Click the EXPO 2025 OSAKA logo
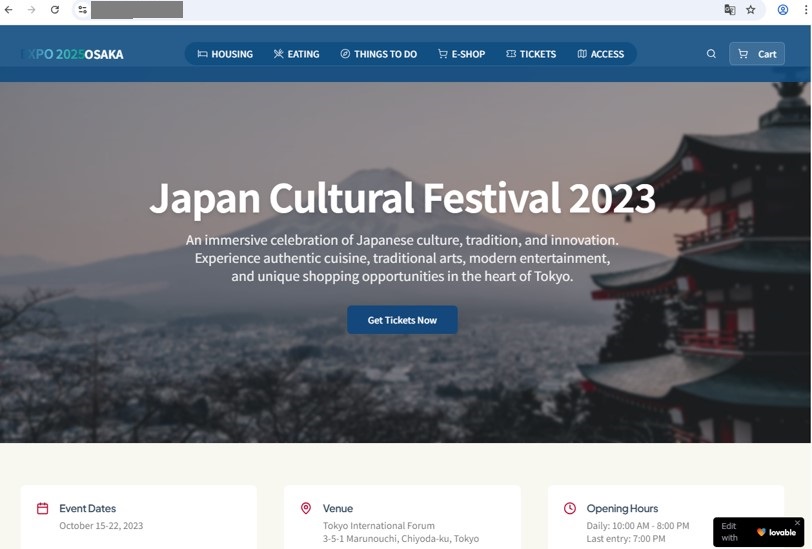 click(72, 54)
